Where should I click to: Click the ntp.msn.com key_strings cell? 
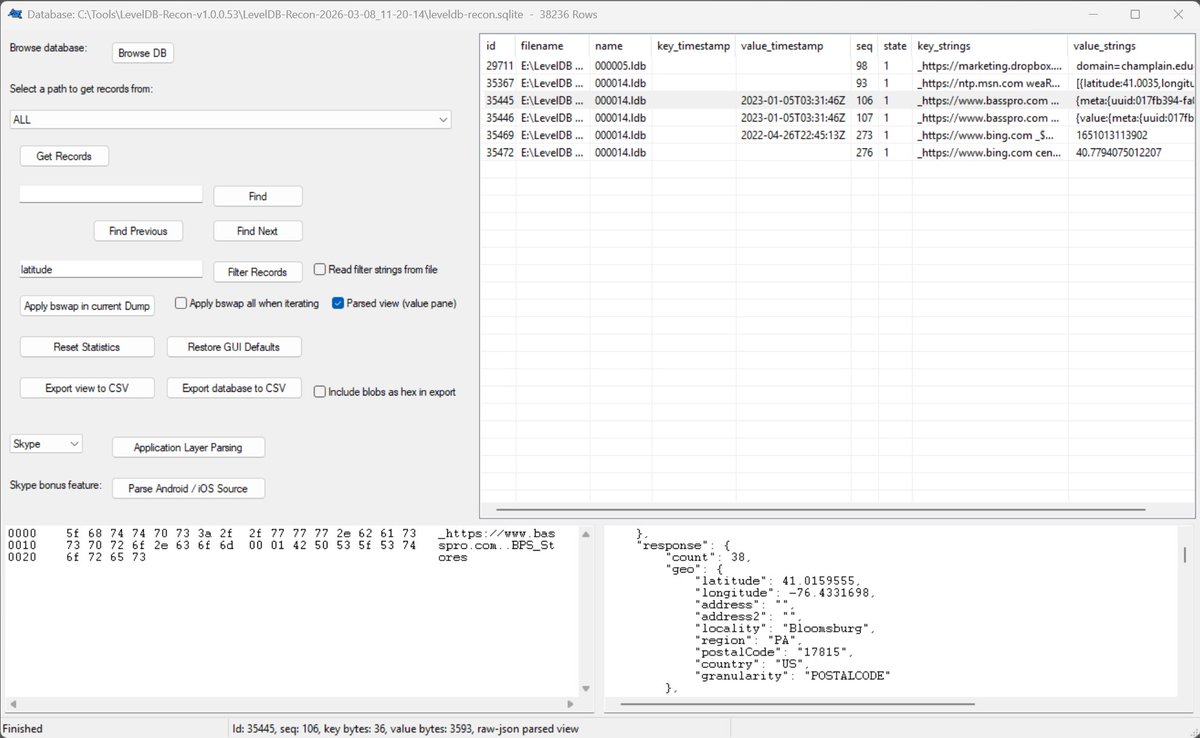(990, 83)
